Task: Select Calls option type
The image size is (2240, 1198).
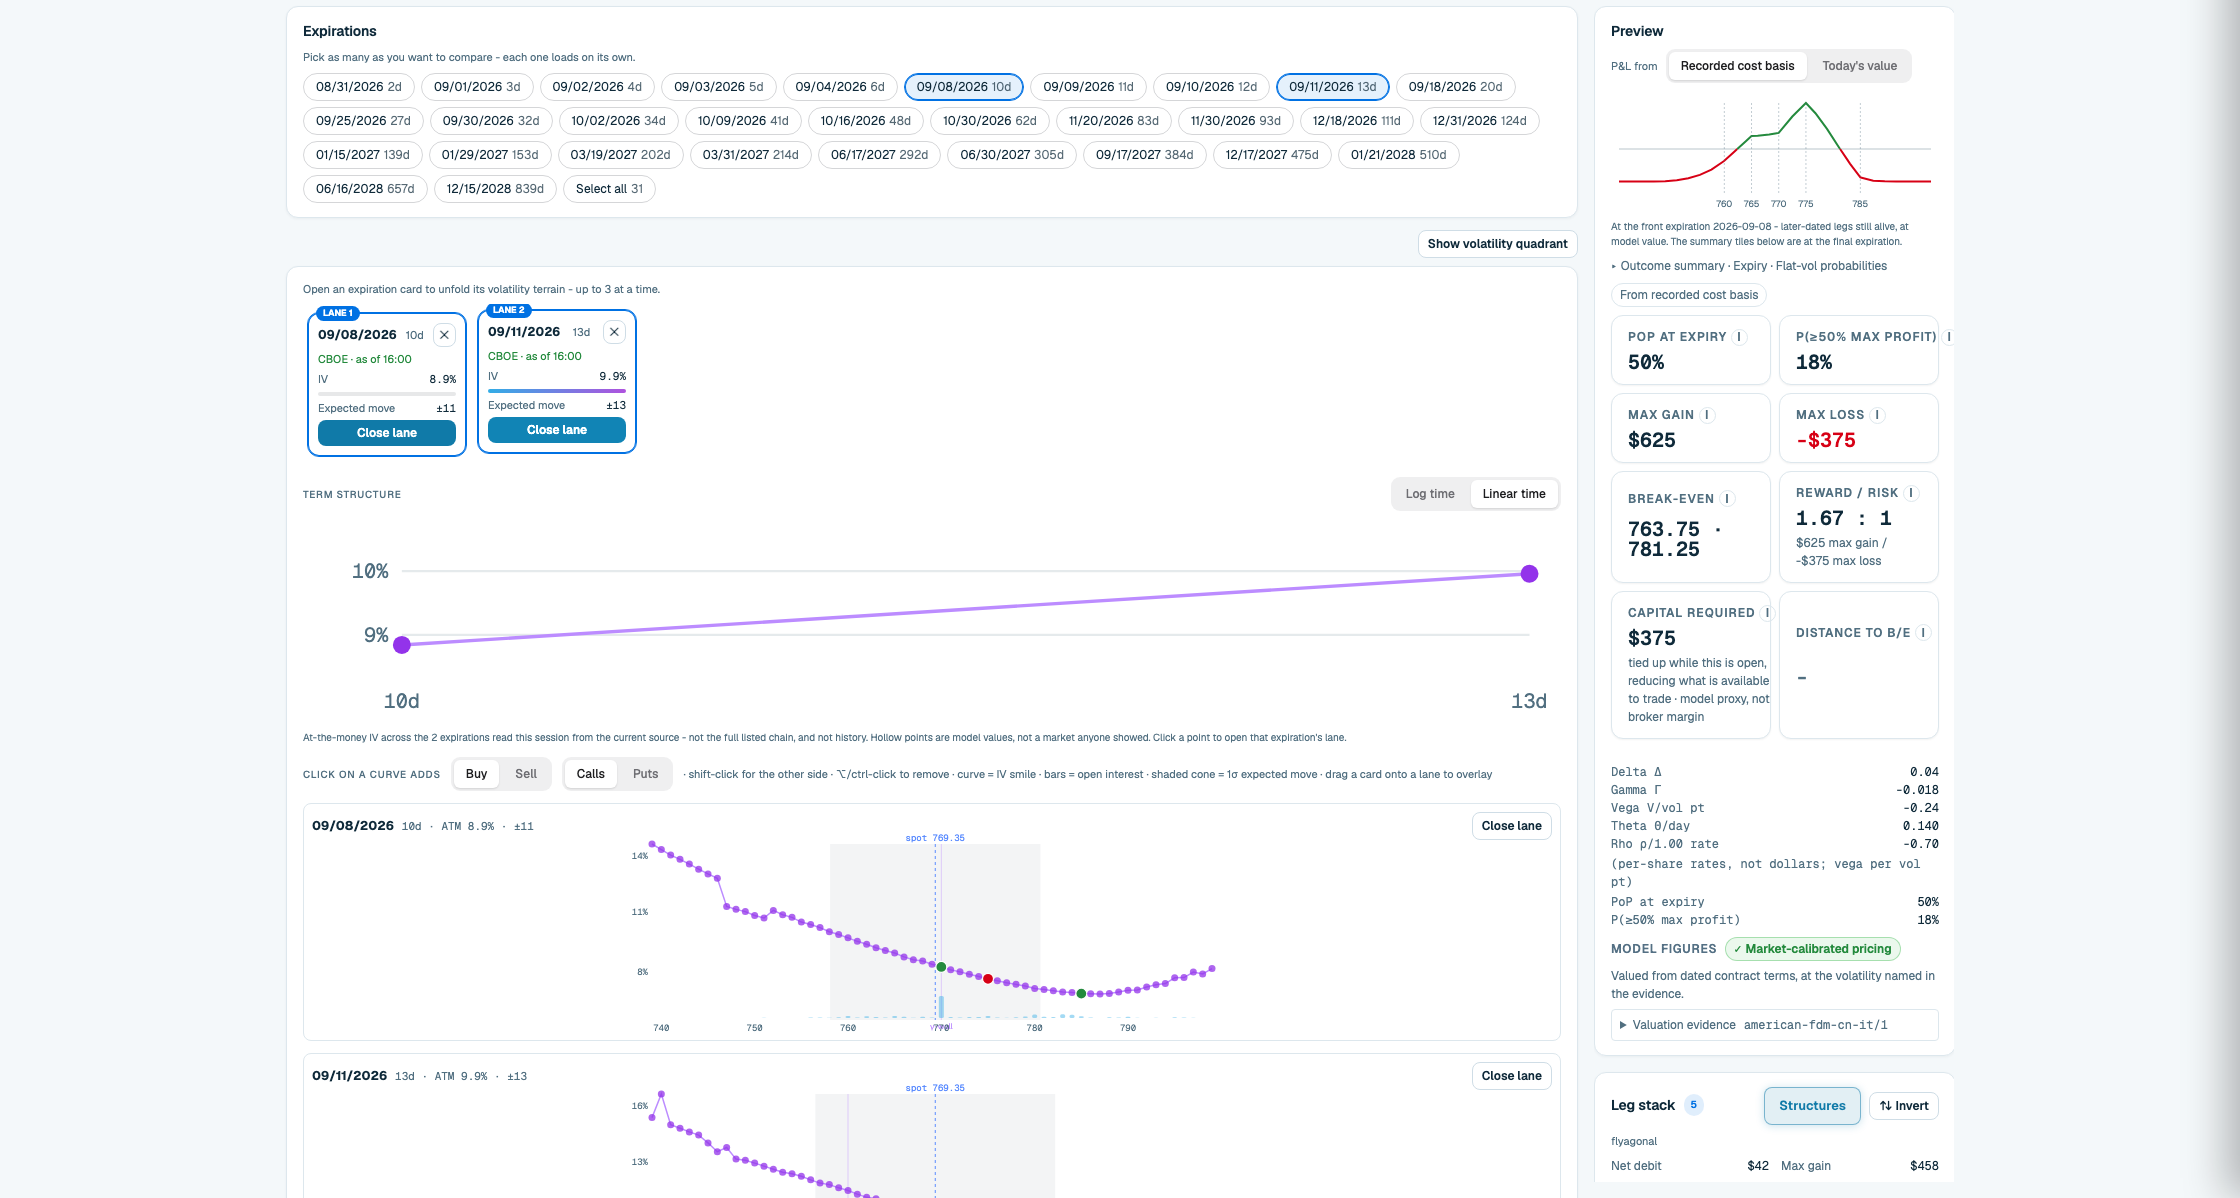Action: point(591,774)
